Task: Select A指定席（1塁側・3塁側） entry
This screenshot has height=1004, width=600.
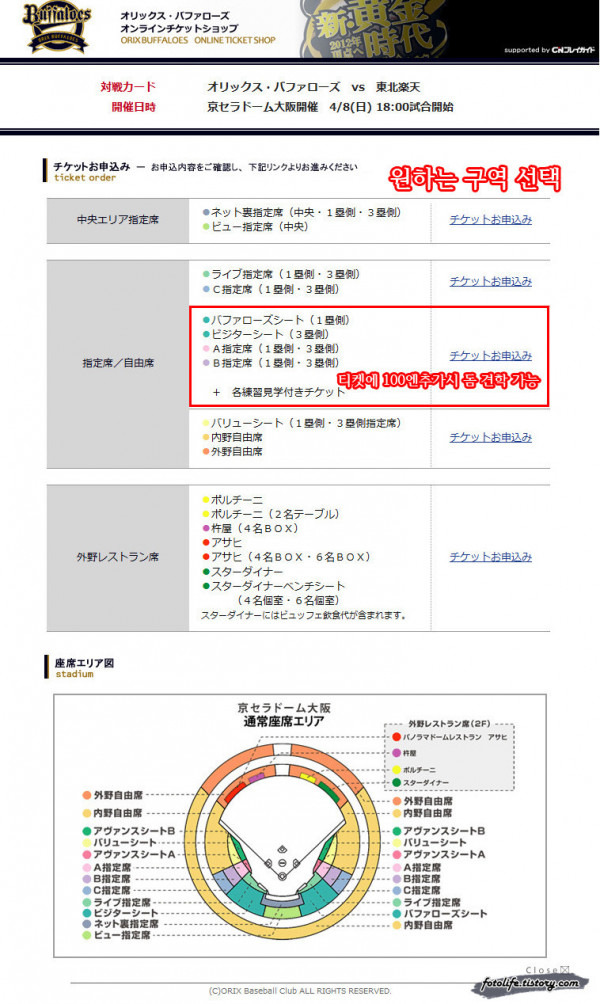Action: click(271, 349)
